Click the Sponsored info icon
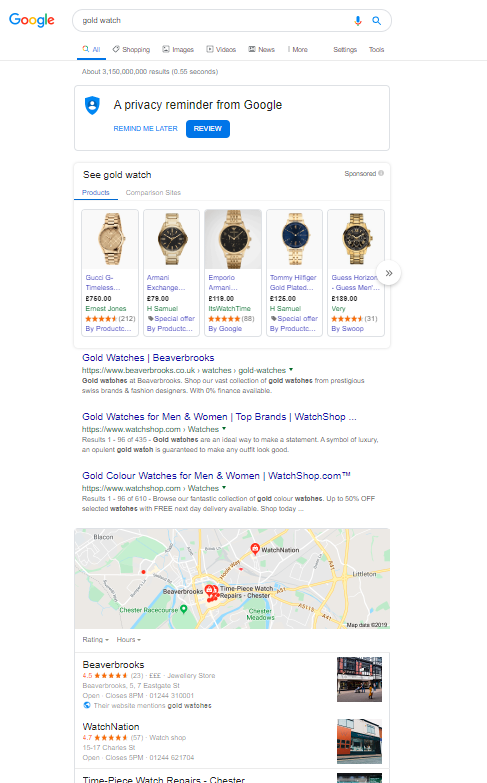The image size is (487, 783). pyautogui.click(x=381, y=173)
